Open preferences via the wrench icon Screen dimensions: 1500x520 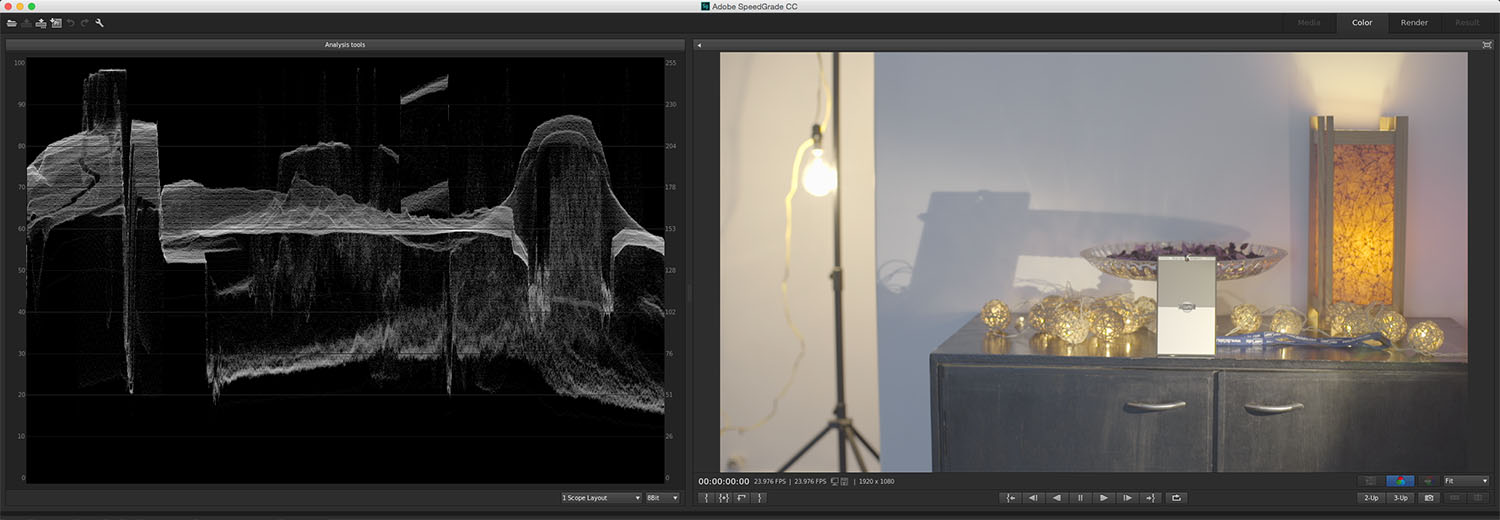point(100,23)
